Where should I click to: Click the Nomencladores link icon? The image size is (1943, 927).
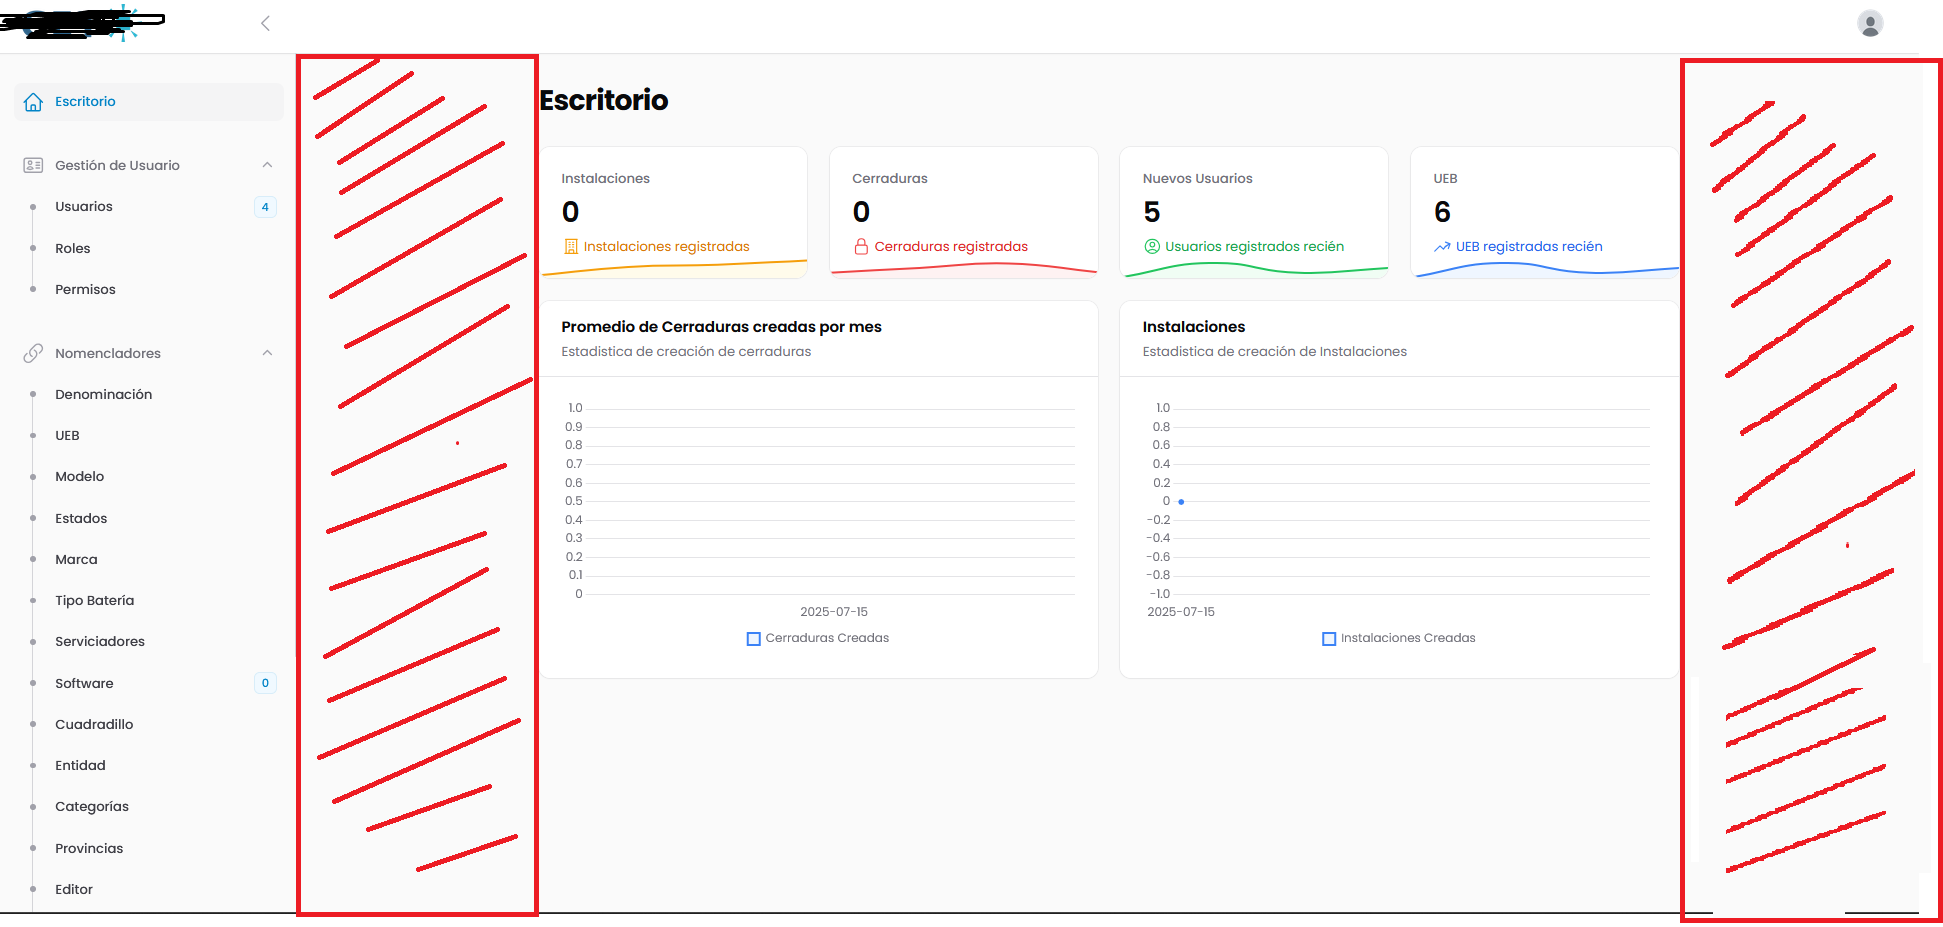click(33, 353)
